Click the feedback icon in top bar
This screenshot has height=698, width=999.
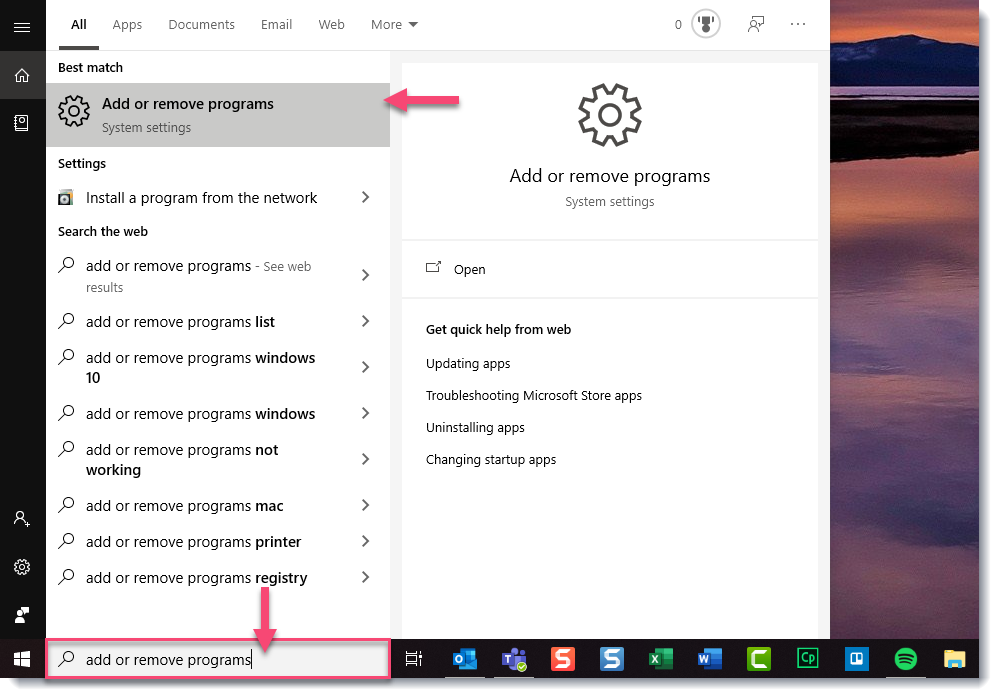756,25
